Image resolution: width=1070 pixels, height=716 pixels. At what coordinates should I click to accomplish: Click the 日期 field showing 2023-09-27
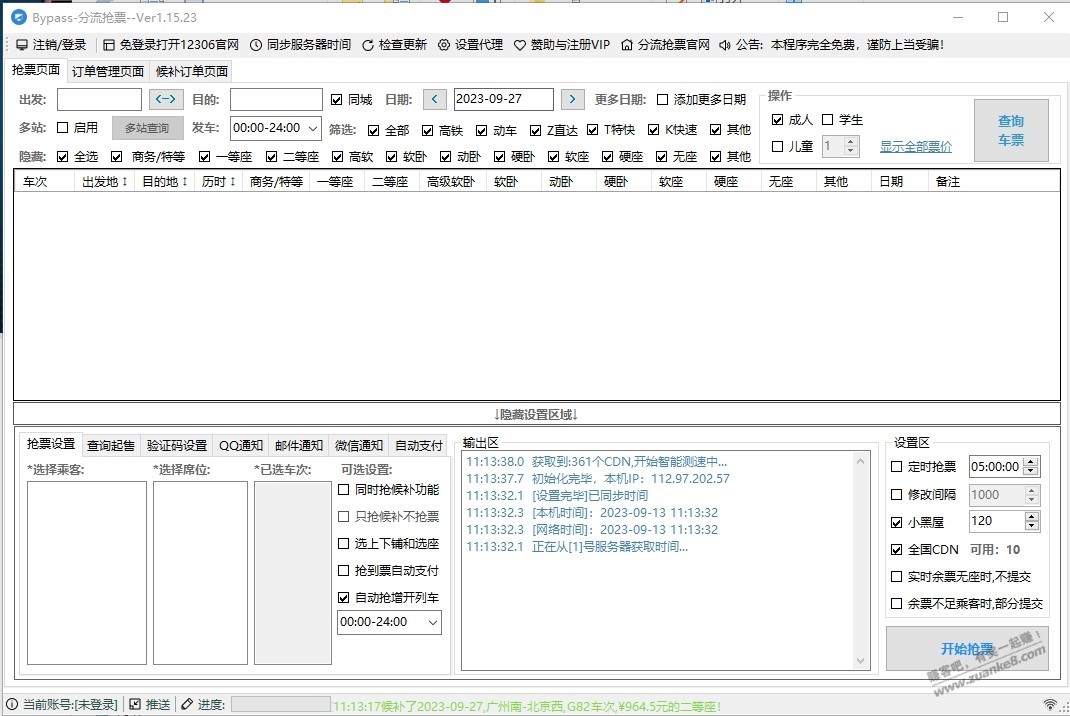(x=504, y=100)
